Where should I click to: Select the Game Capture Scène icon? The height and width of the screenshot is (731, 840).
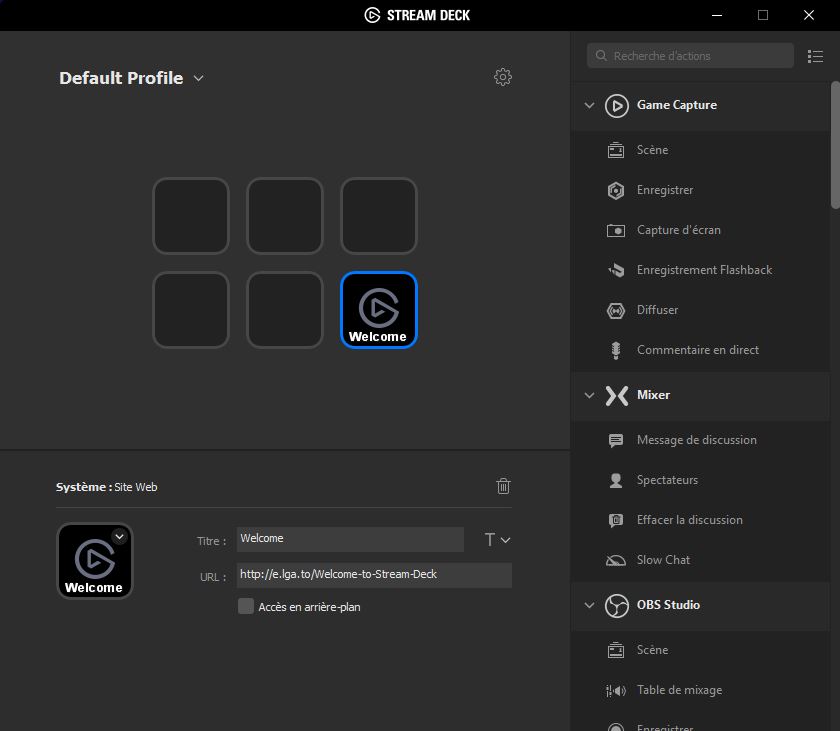[x=616, y=150]
